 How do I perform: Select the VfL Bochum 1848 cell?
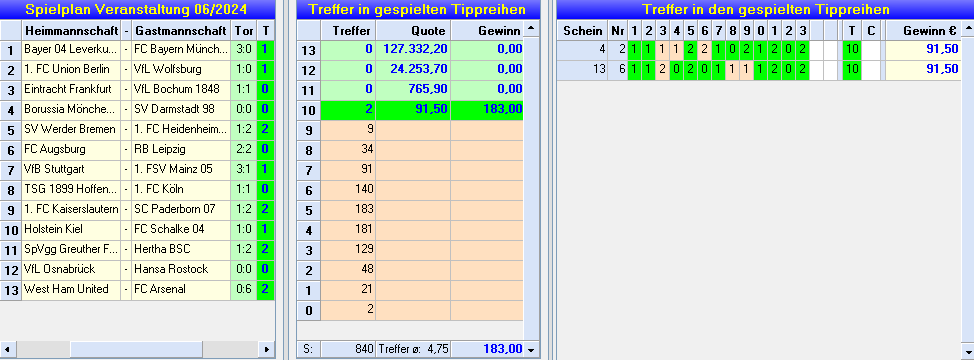pos(181,89)
